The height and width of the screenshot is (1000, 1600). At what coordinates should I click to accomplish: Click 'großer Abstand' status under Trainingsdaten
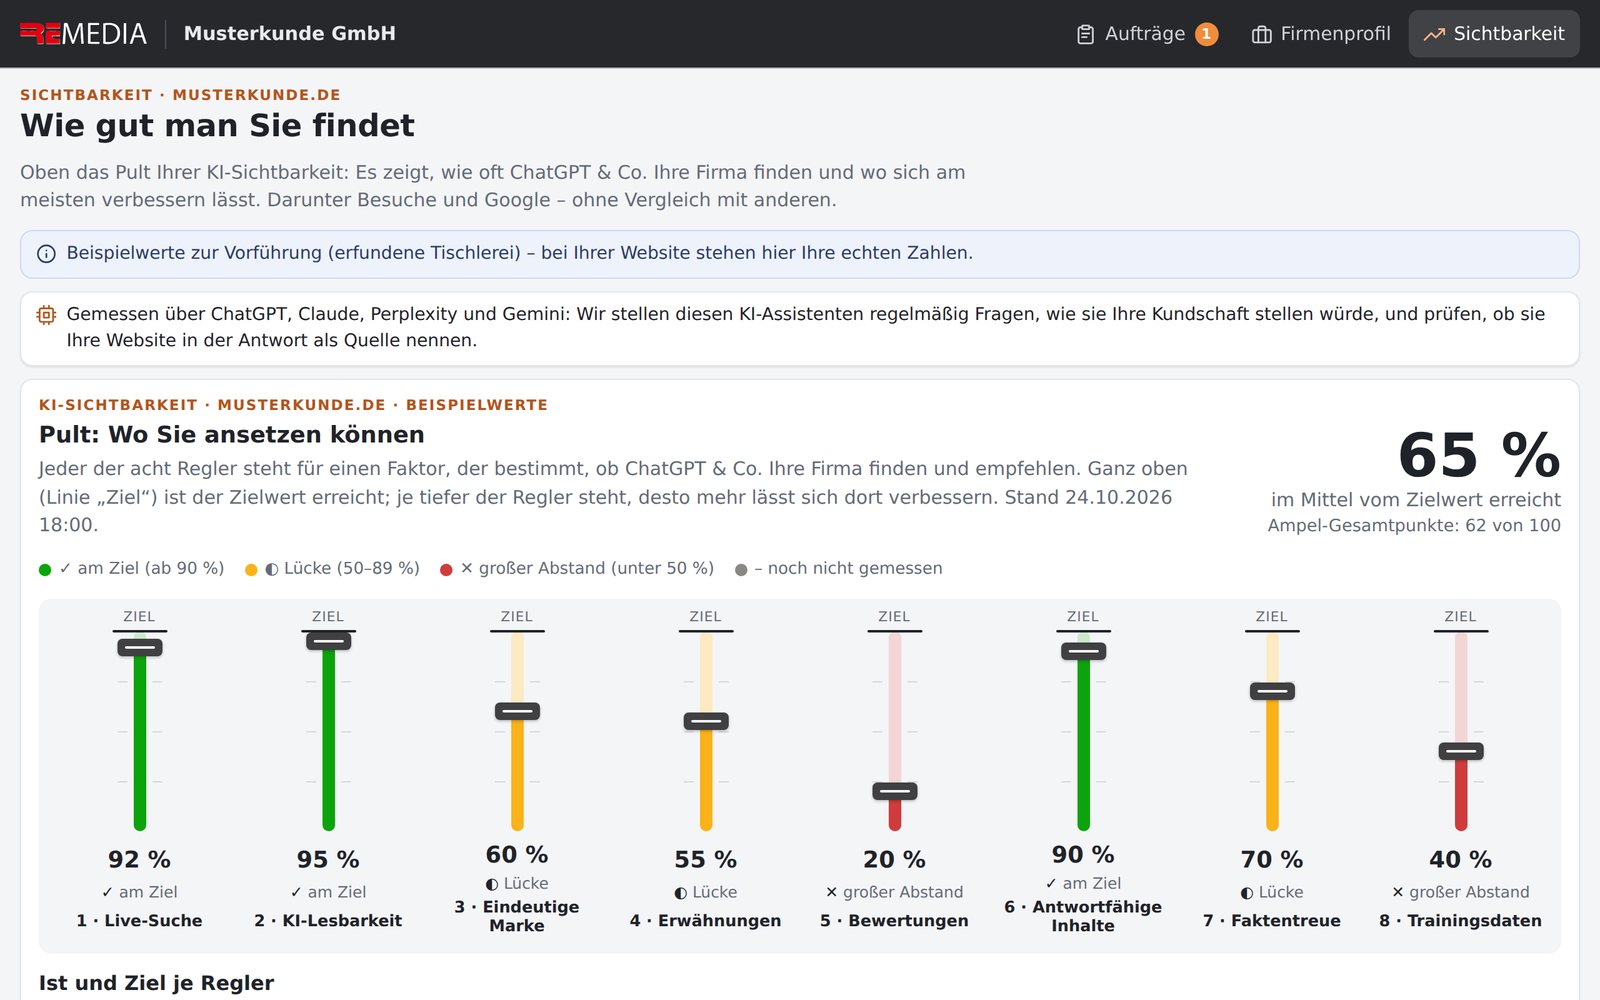click(1461, 893)
